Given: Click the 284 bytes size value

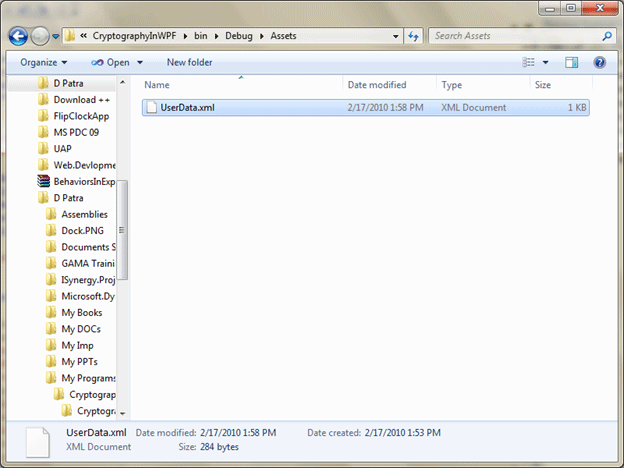Looking at the screenshot, I should click(219, 447).
